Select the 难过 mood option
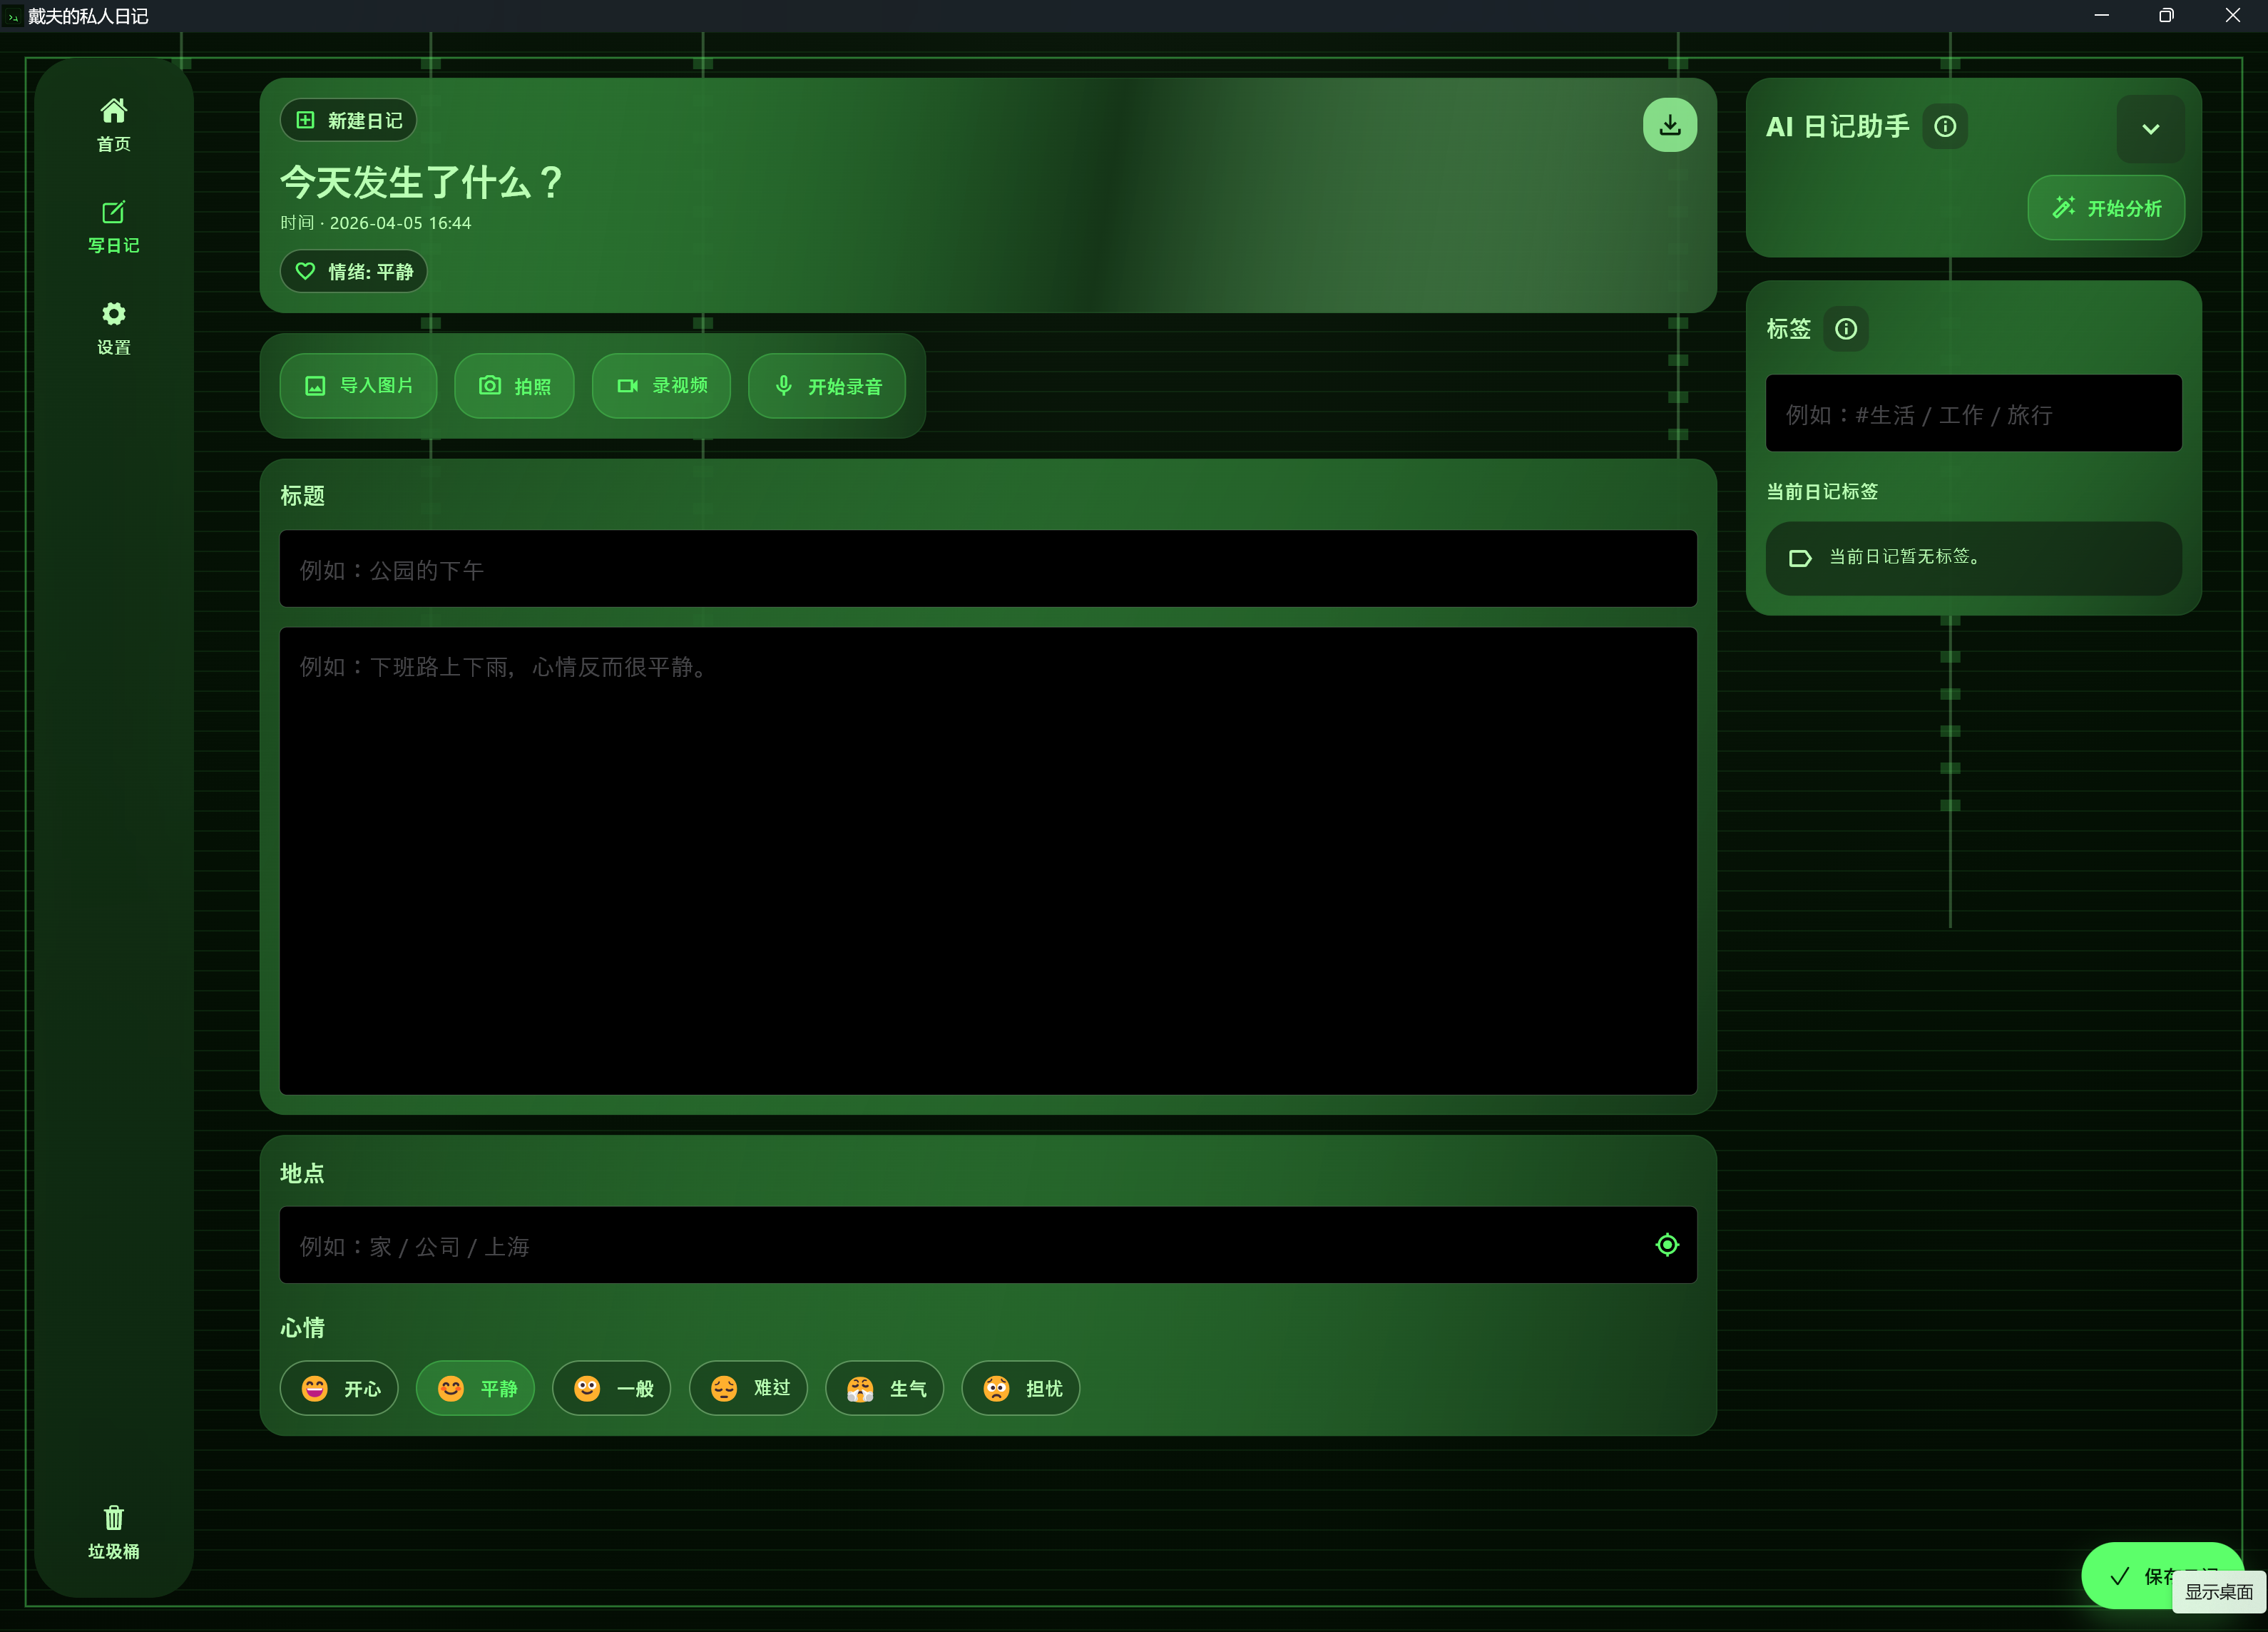 pyautogui.click(x=748, y=1388)
